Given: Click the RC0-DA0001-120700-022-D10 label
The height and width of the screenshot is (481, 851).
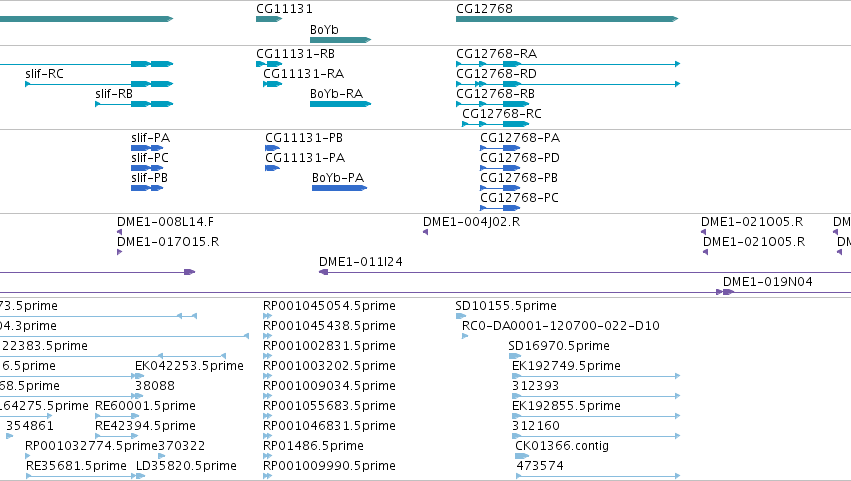Looking at the screenshot, I should (561, 326).
